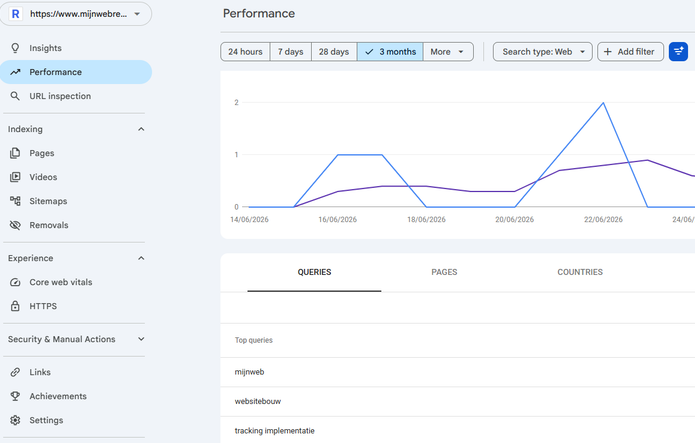Open URL inspection in the sidebar

click(x=76, y=96)
